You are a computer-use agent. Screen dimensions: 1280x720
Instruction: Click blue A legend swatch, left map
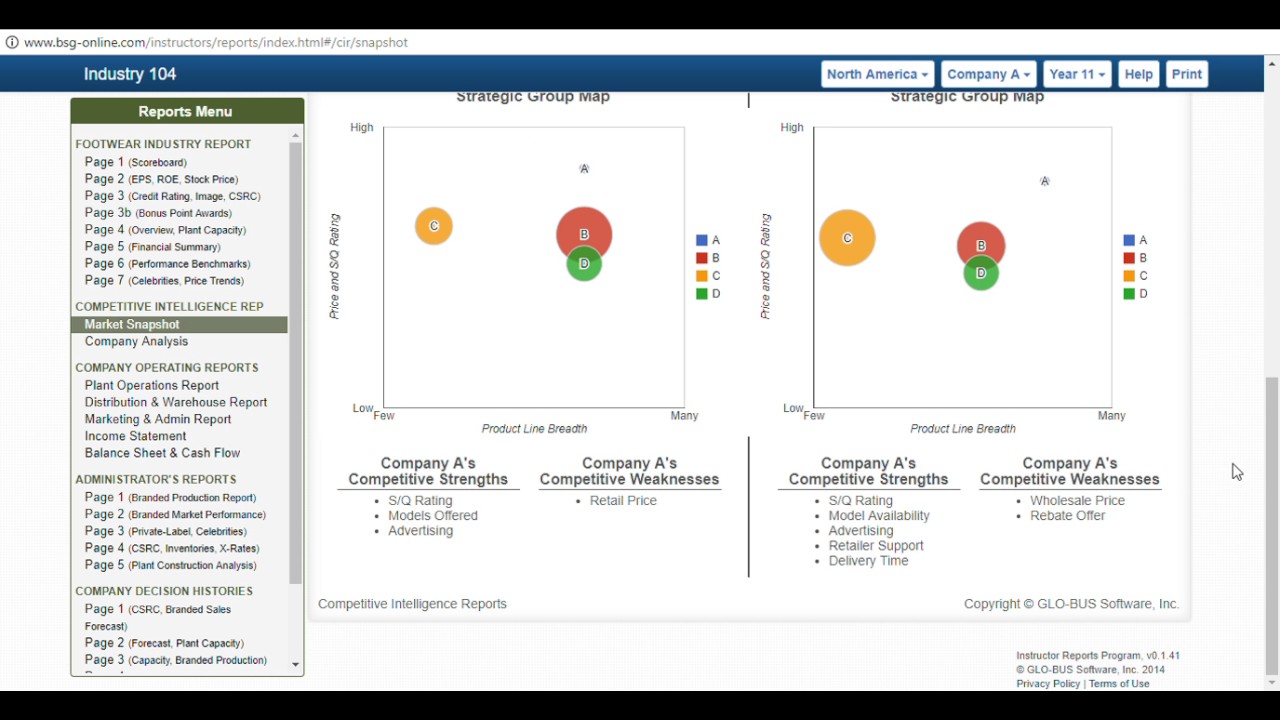pyautogui.click(x=702, y=240)
